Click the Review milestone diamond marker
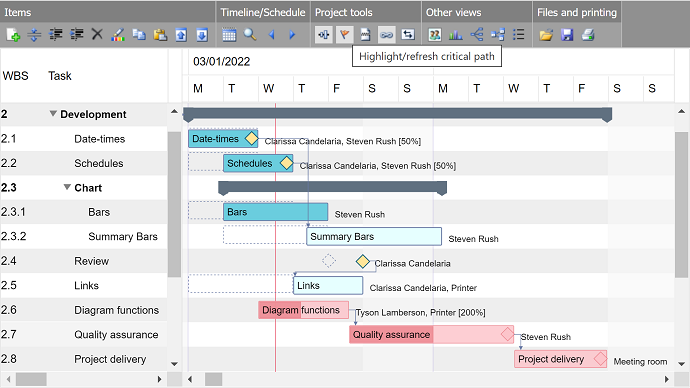Screen dimensions: 690x388 tap(363, 261)
